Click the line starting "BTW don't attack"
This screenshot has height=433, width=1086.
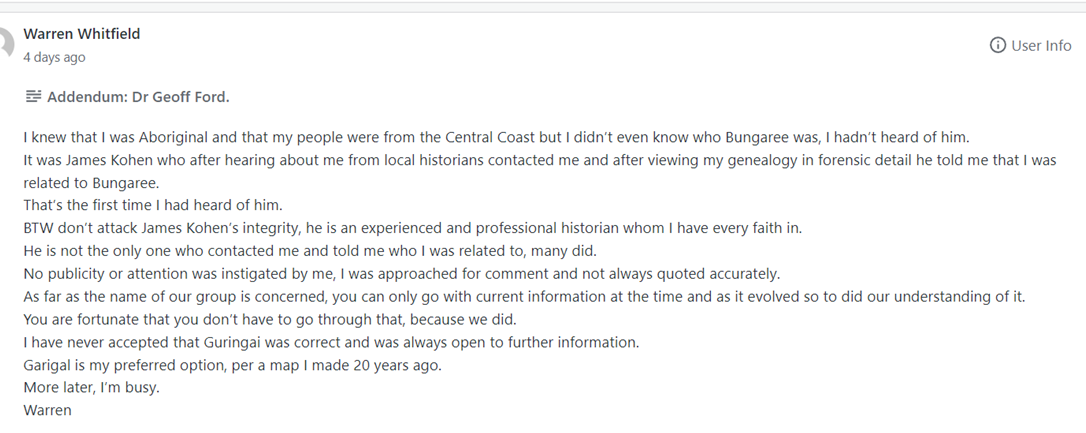(412, 228)
